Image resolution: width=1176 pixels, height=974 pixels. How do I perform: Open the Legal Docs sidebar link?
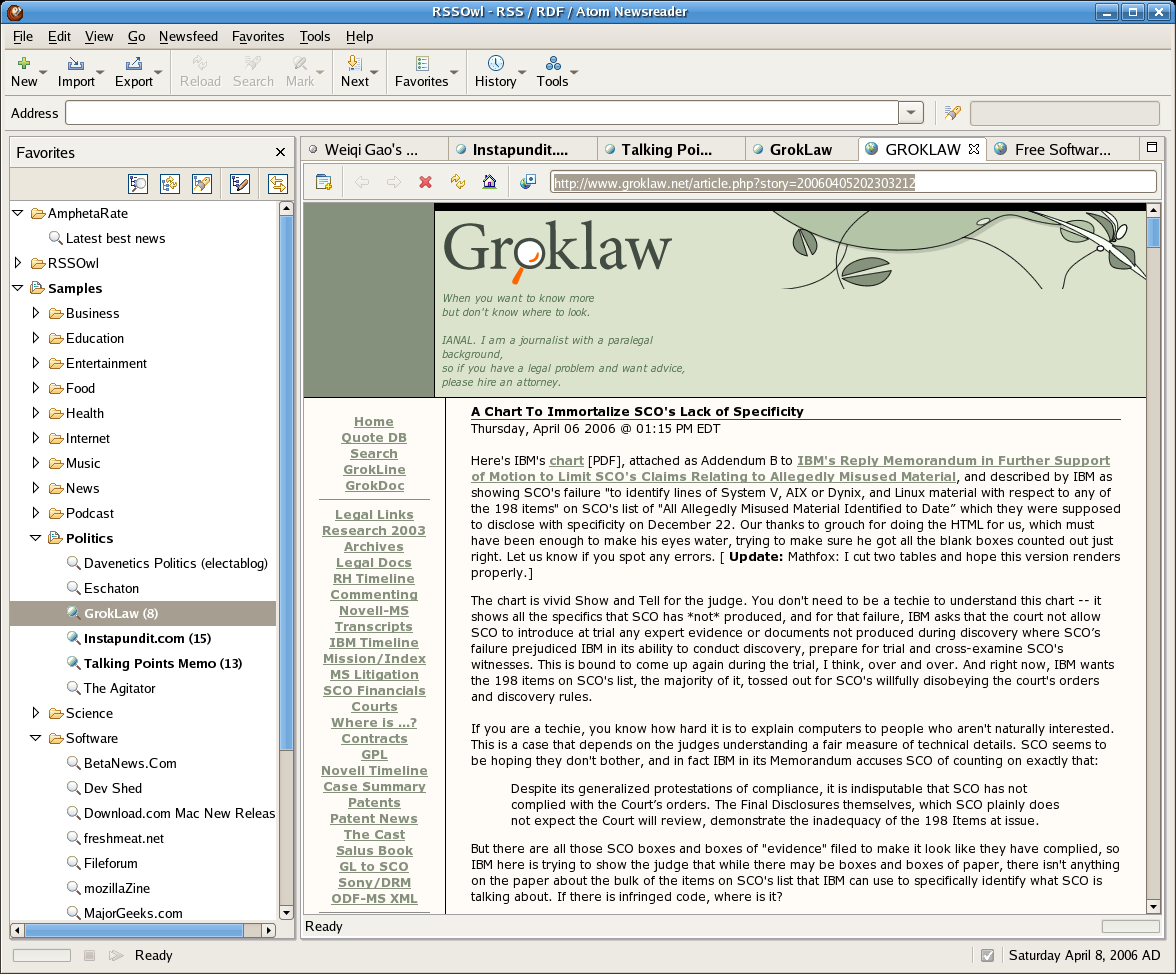(374, 563)
